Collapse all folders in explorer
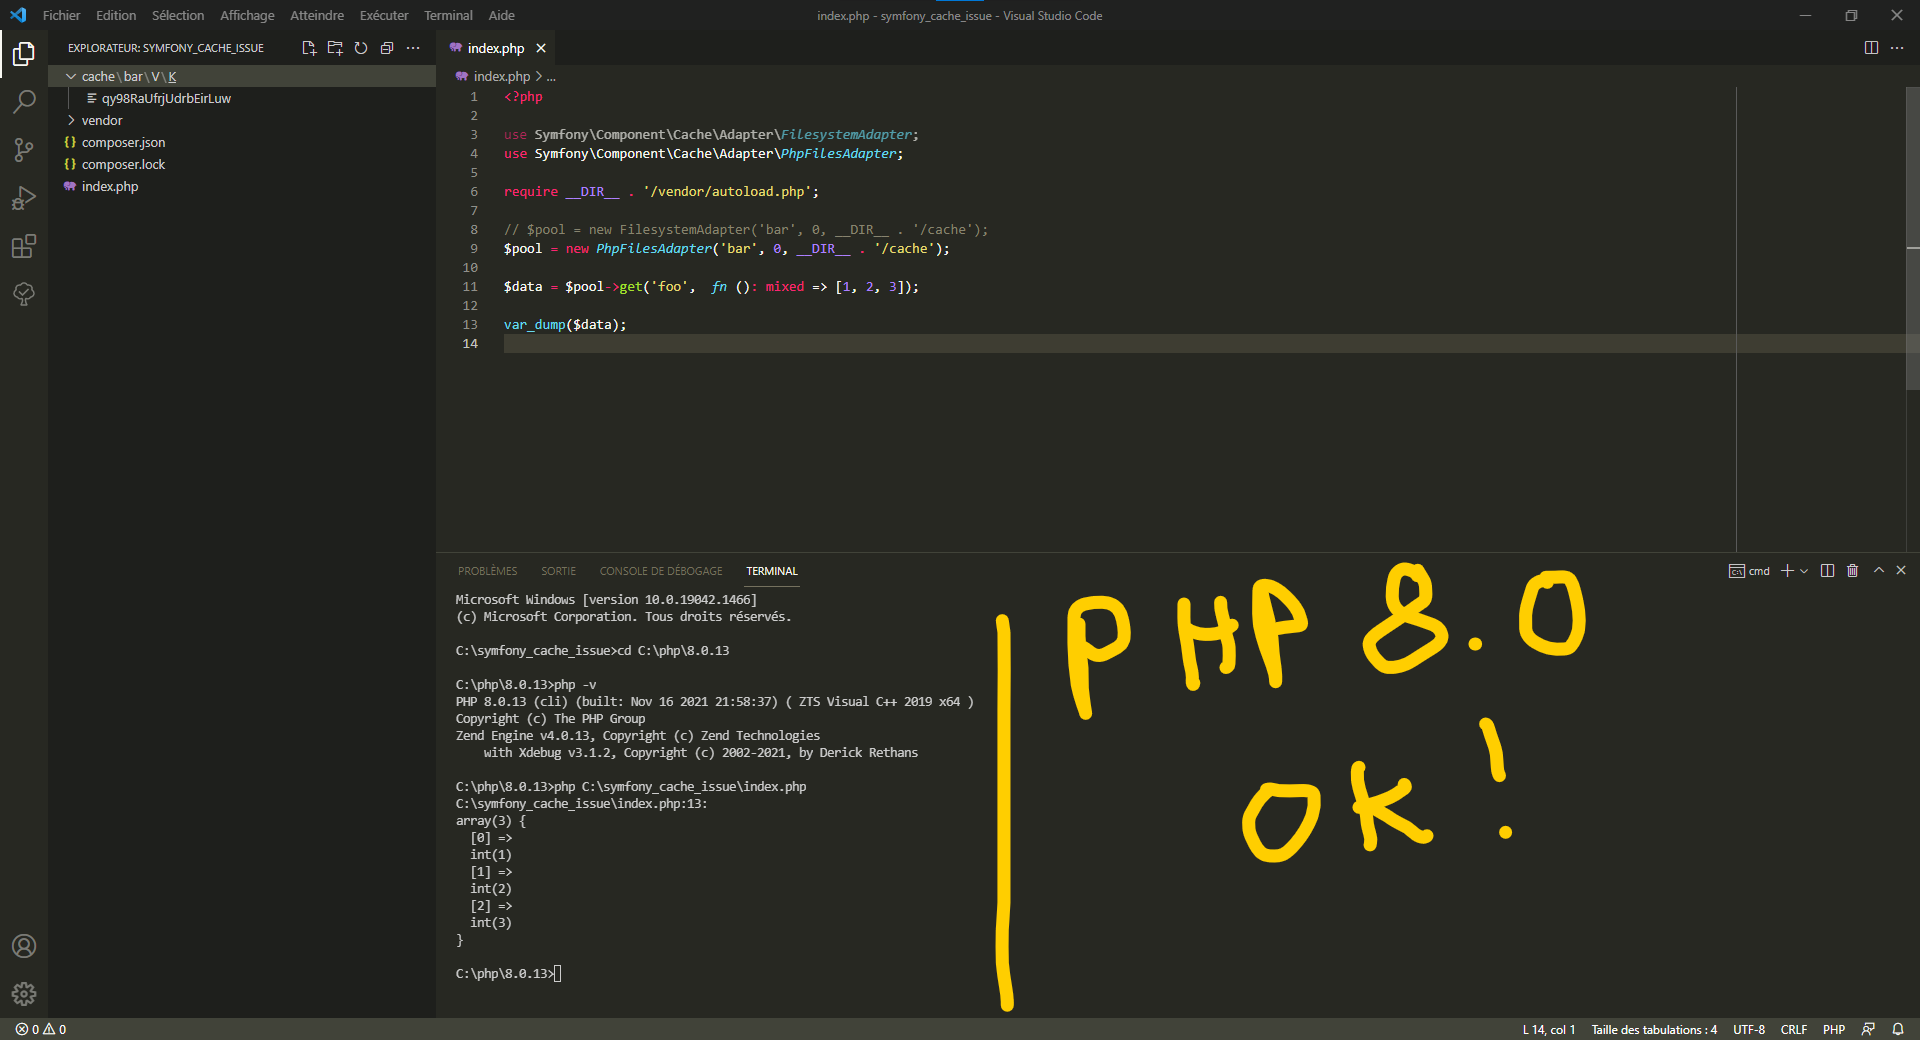This screenshot has width=1920, height=1040. click(x=387, y=48)
